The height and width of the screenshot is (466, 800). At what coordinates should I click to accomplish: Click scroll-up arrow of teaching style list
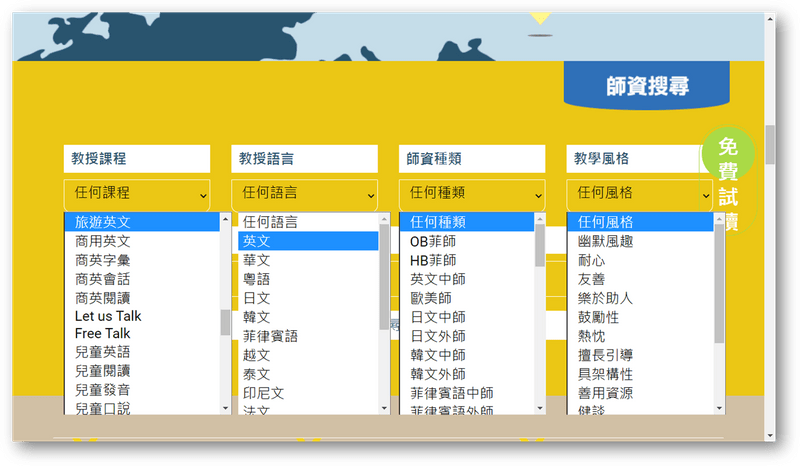[719, 219]
